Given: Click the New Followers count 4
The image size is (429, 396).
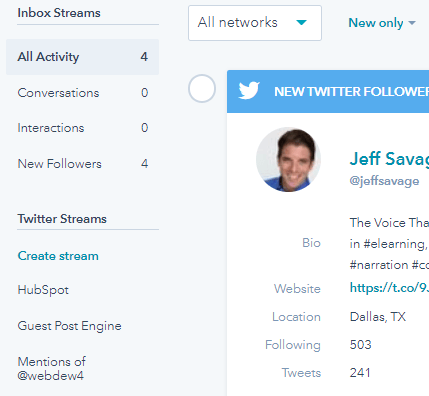Looking at the screenshot, I should [x=144, y=164].
